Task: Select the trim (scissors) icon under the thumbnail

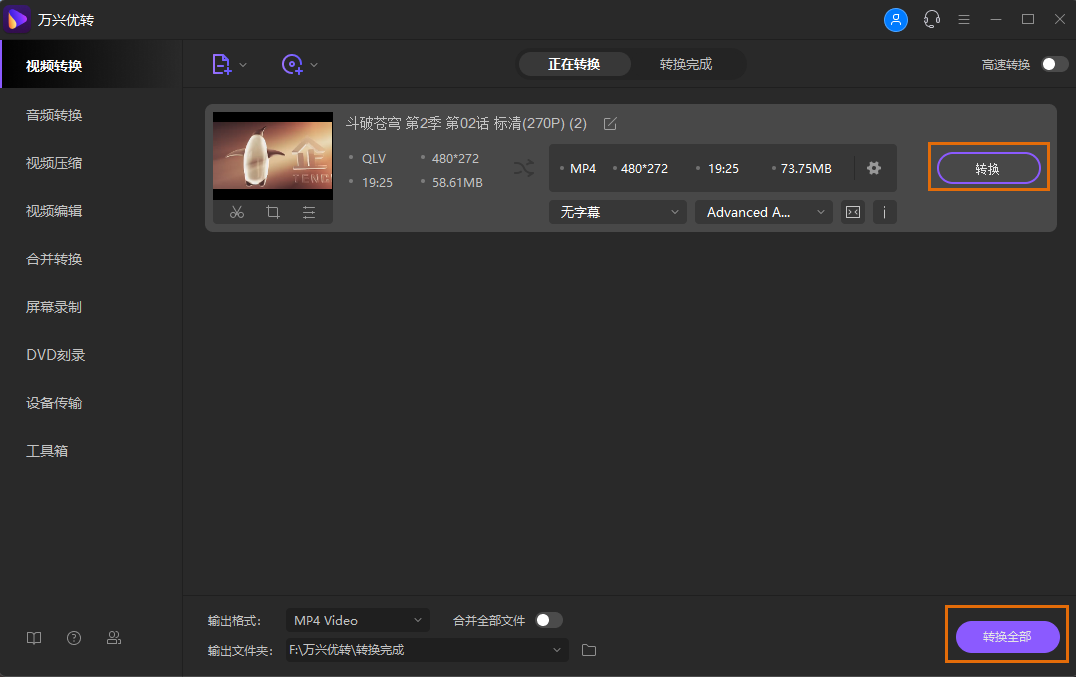Action: tap(237, 212)
